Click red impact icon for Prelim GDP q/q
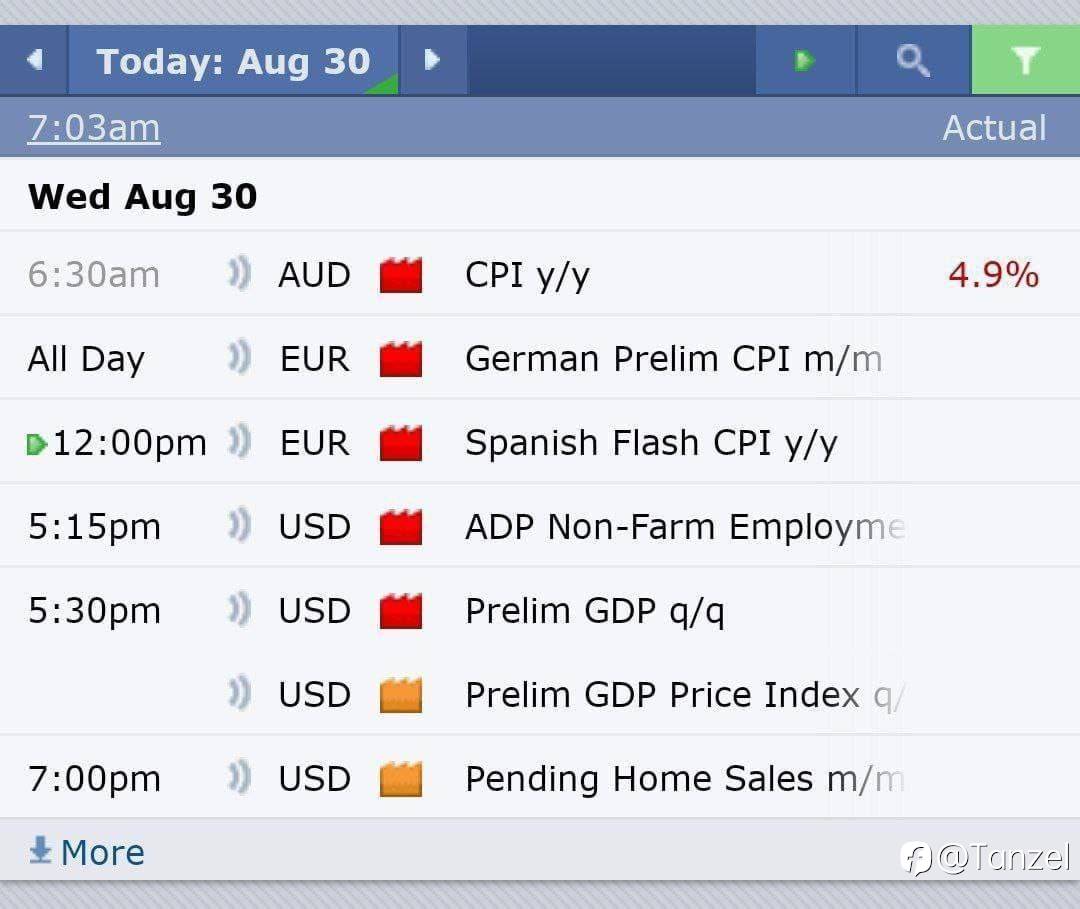 pos(401,611)
